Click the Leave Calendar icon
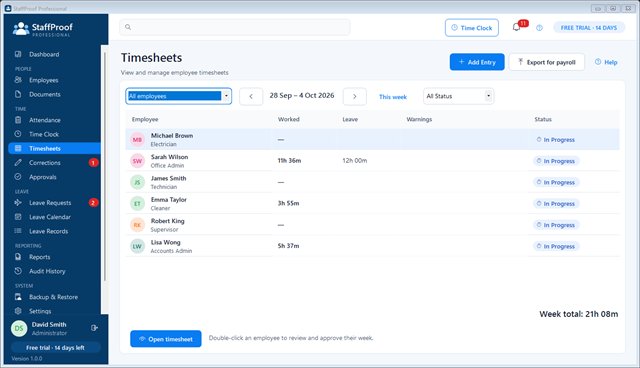Image resolution: width=640 pixels, height=368 pixels. (x=18, y=217)
